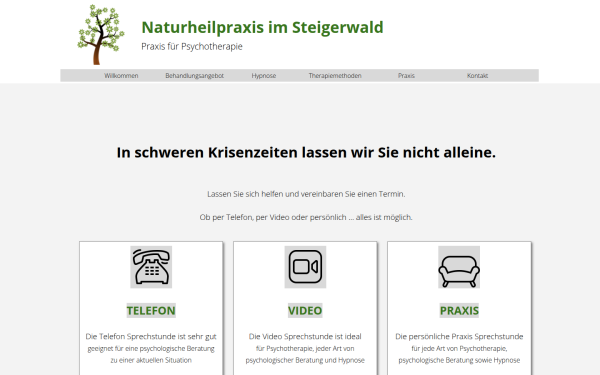Open the Behandlungsangebot menu item
600x375 pixels.
coord(194,76)
